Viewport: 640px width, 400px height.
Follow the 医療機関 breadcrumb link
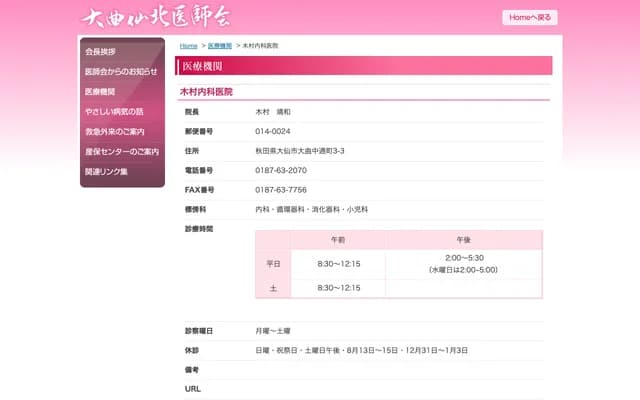tap(219, 46)
